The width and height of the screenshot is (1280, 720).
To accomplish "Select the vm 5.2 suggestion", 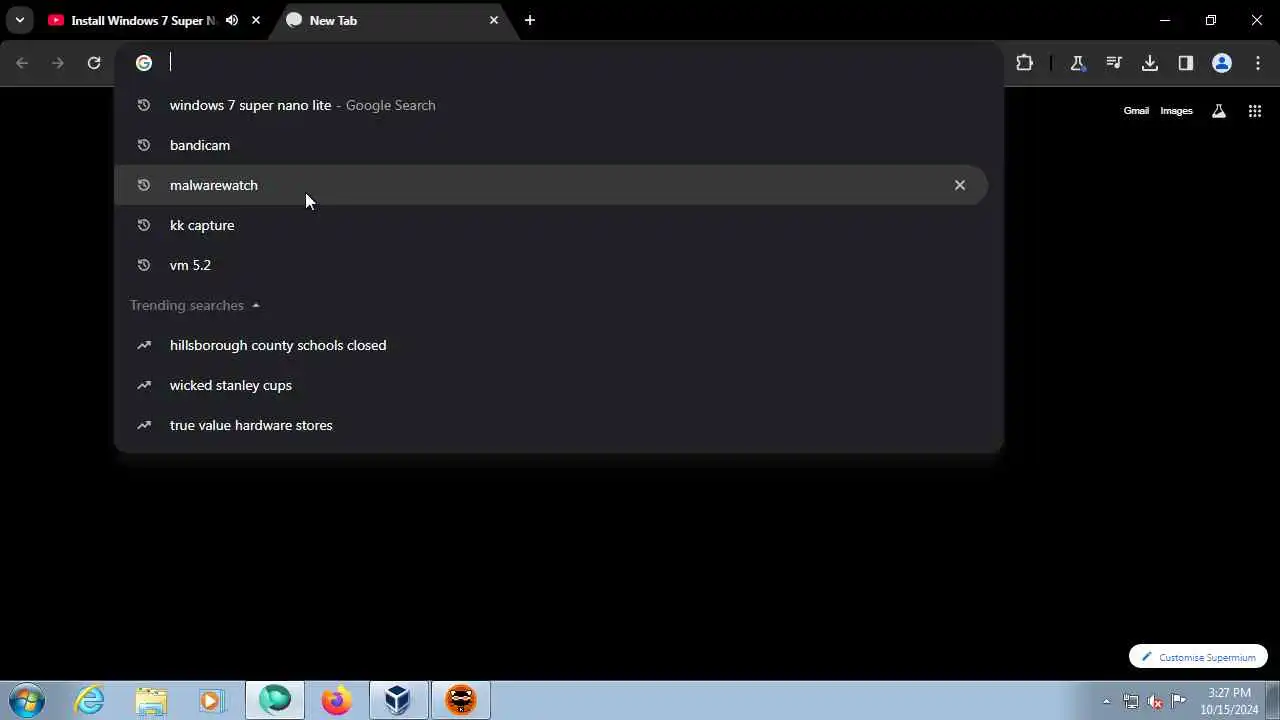I will coord(551,265).
